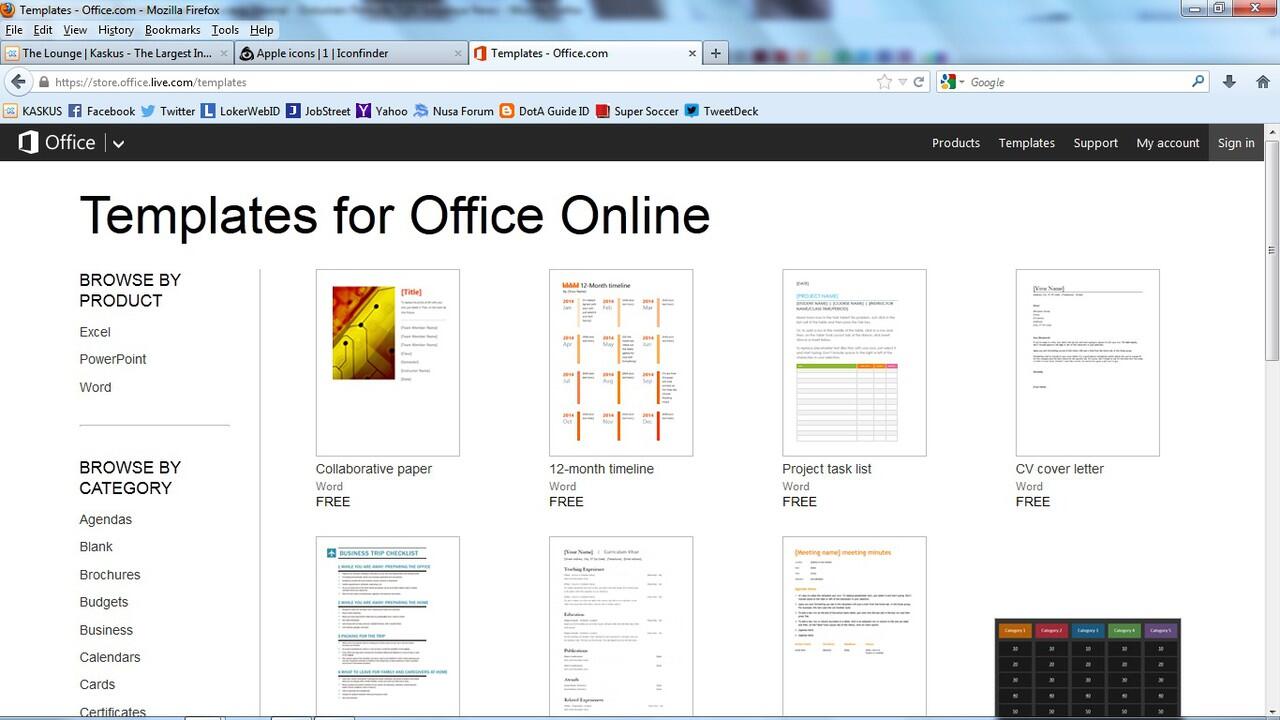Browse Word templates in sidebar
Viewport: 1280px width, 720px height.
(96, 387)
